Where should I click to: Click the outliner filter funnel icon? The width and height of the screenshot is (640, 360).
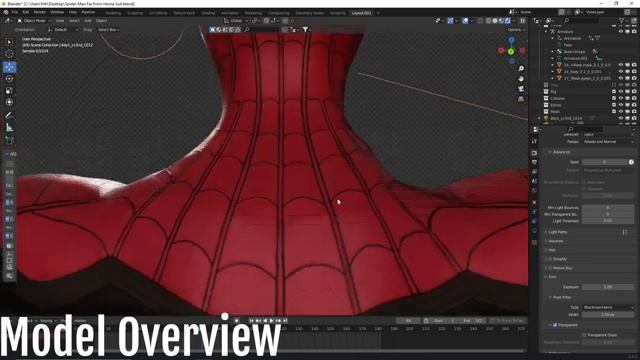pyautogui.click(x=622, y=20)
